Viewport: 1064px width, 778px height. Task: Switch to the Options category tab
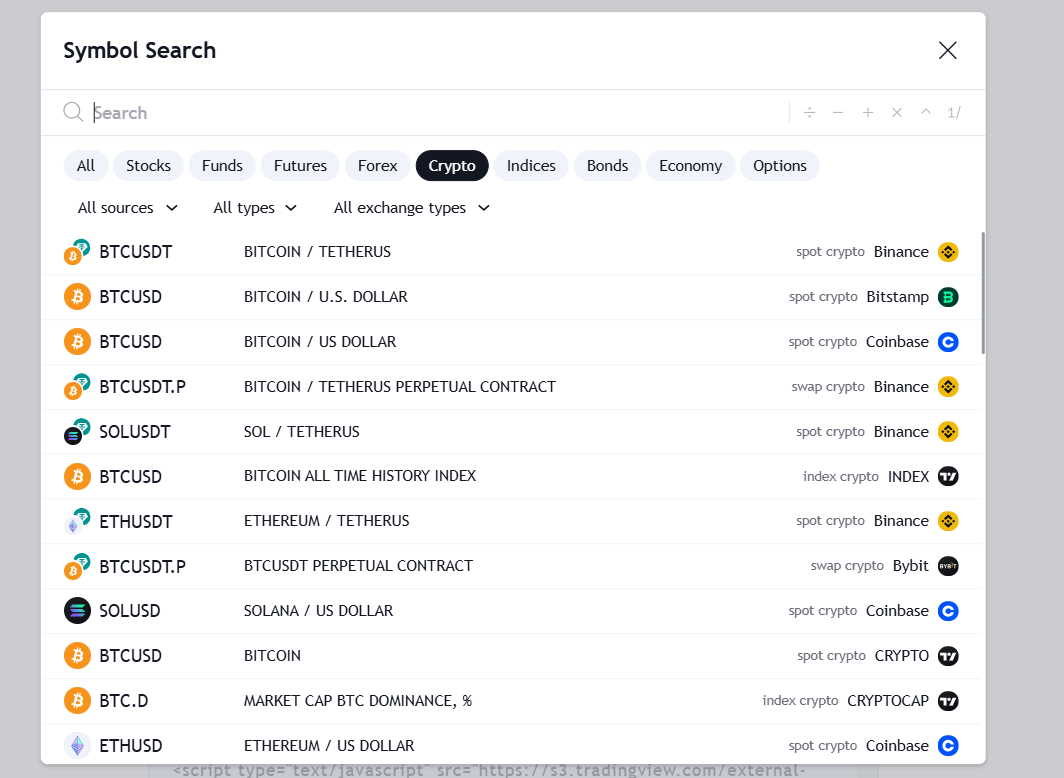point(780,166)
